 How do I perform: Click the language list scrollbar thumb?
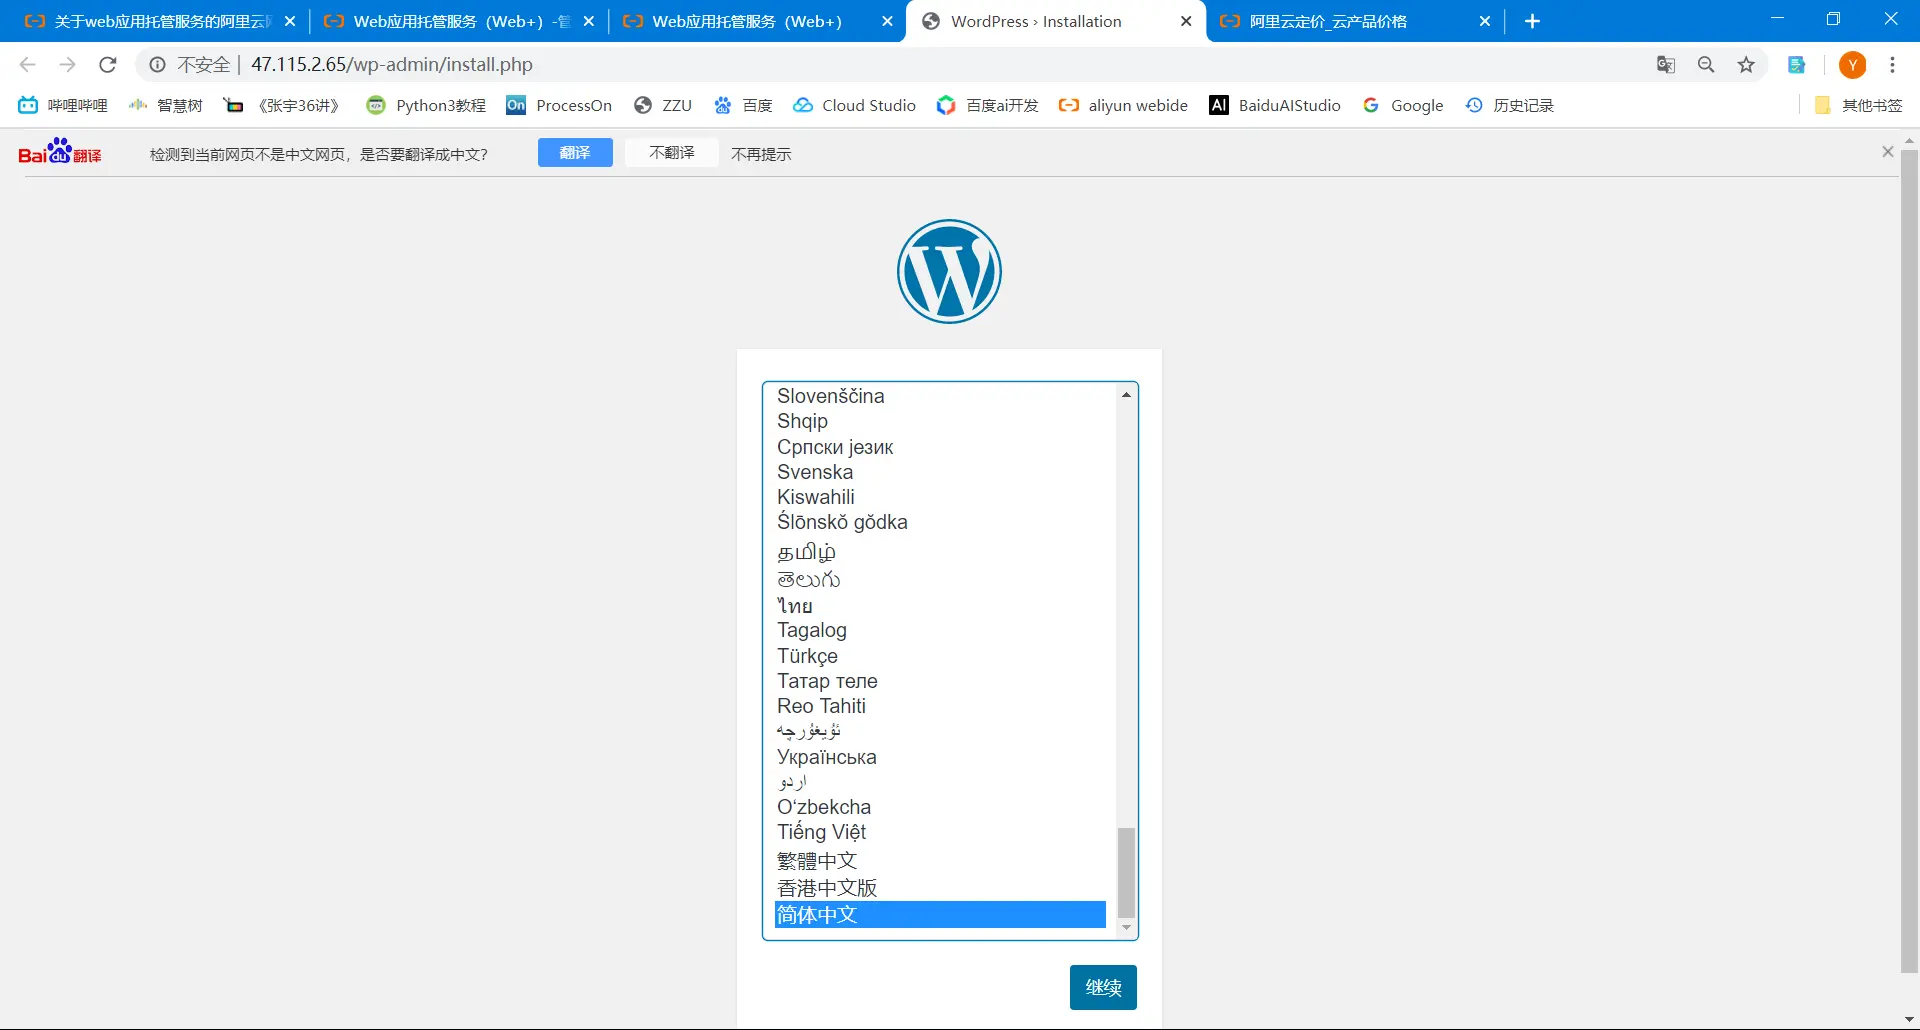pos(1126,872)
